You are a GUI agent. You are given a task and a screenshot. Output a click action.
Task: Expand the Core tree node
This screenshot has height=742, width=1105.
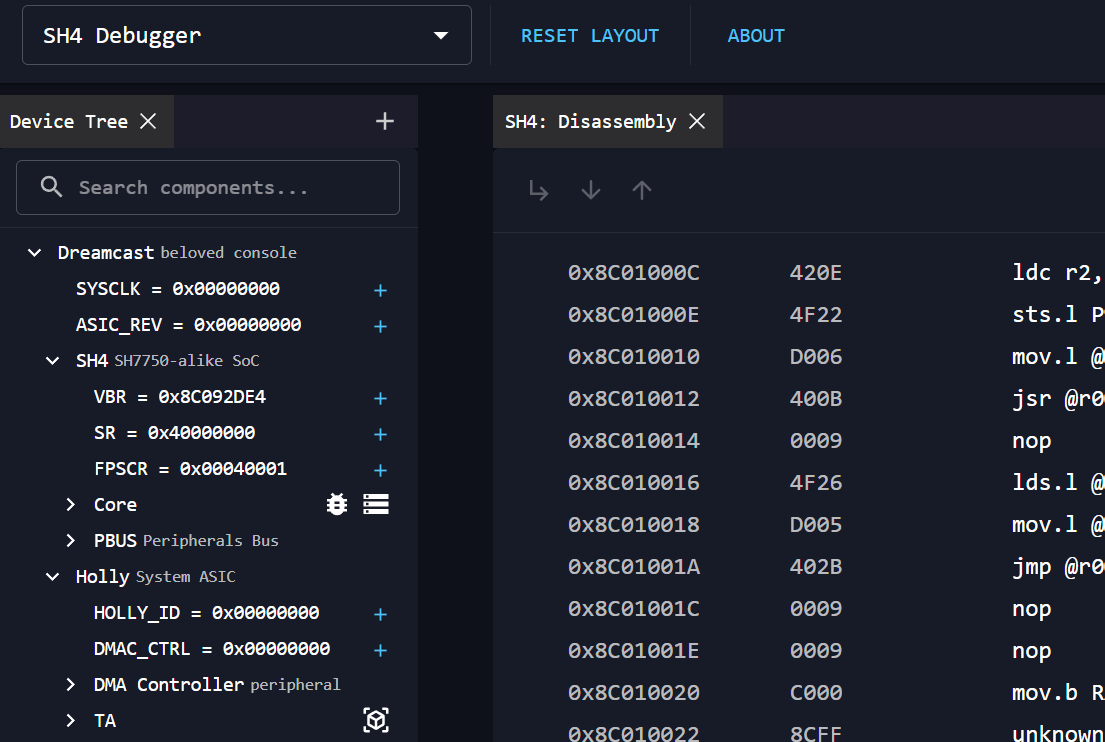click(x=70, y=505)
